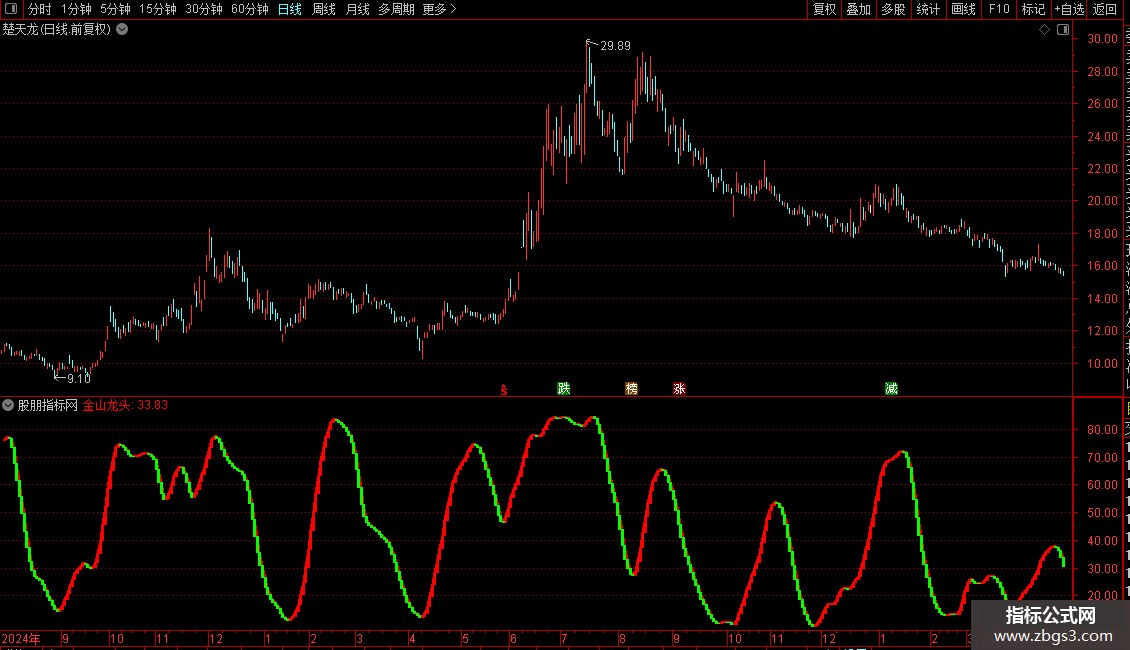Viewport: 1130px width, 650px height.
Task: Open the 复权 adjustment menu
Action: point(824,9)
